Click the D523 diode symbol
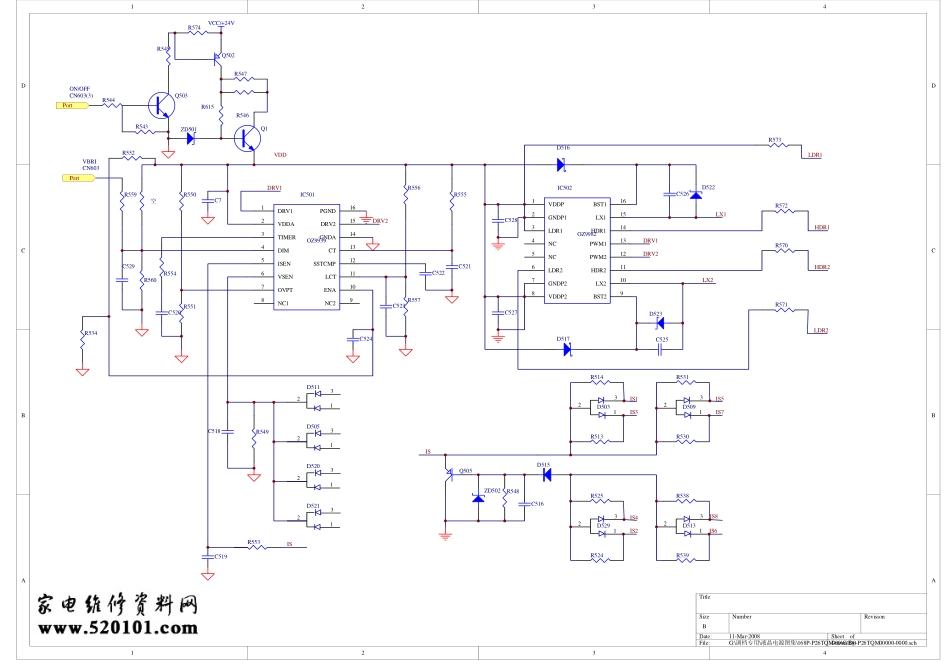This screenshot has width=950, height=672. pos(658,322)
